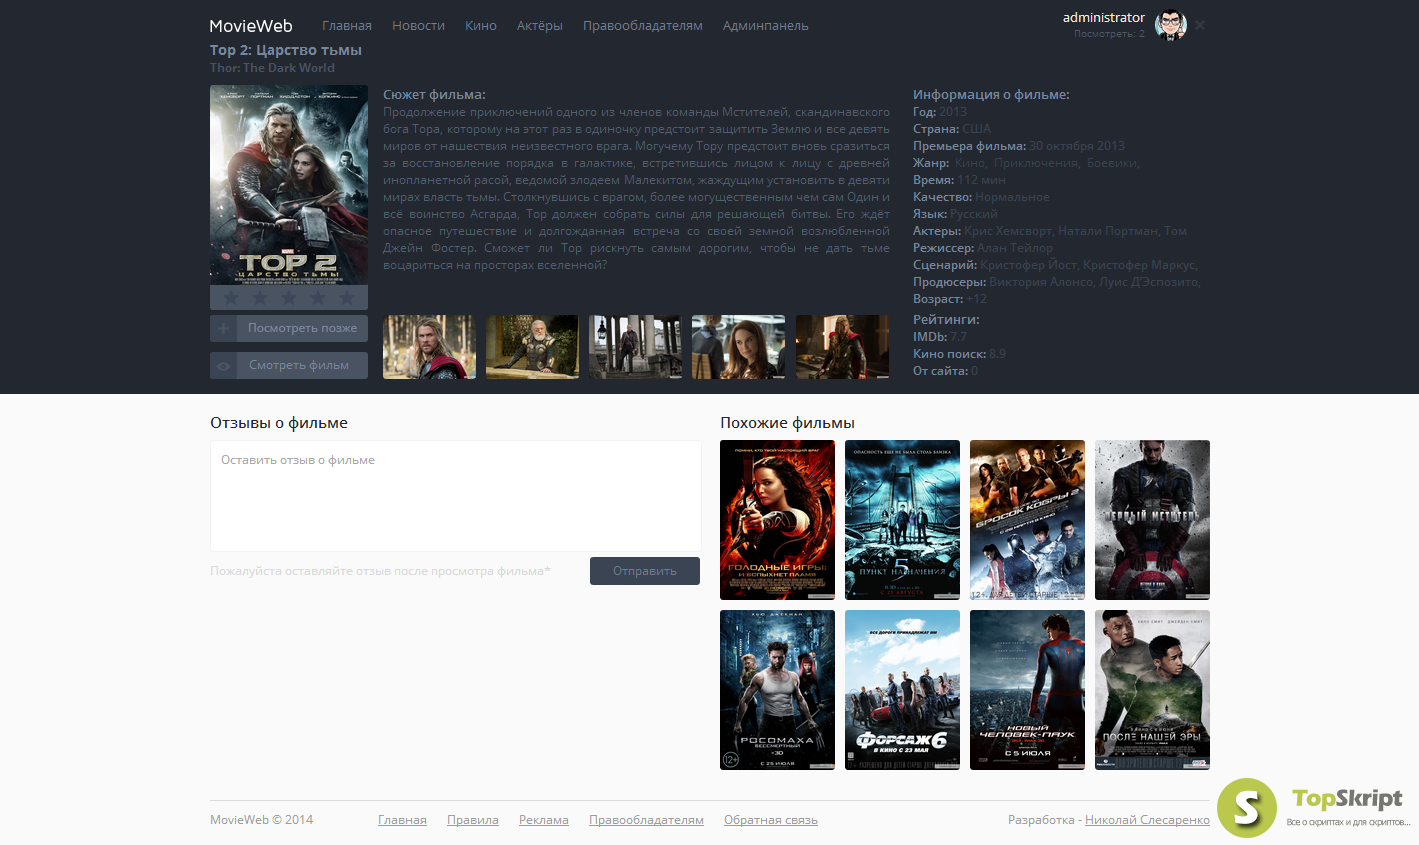Screen dimensions: 1419x845
Task: Click the Посмотреть позже button
Action: pyautogui.click(x=289, y=328)
